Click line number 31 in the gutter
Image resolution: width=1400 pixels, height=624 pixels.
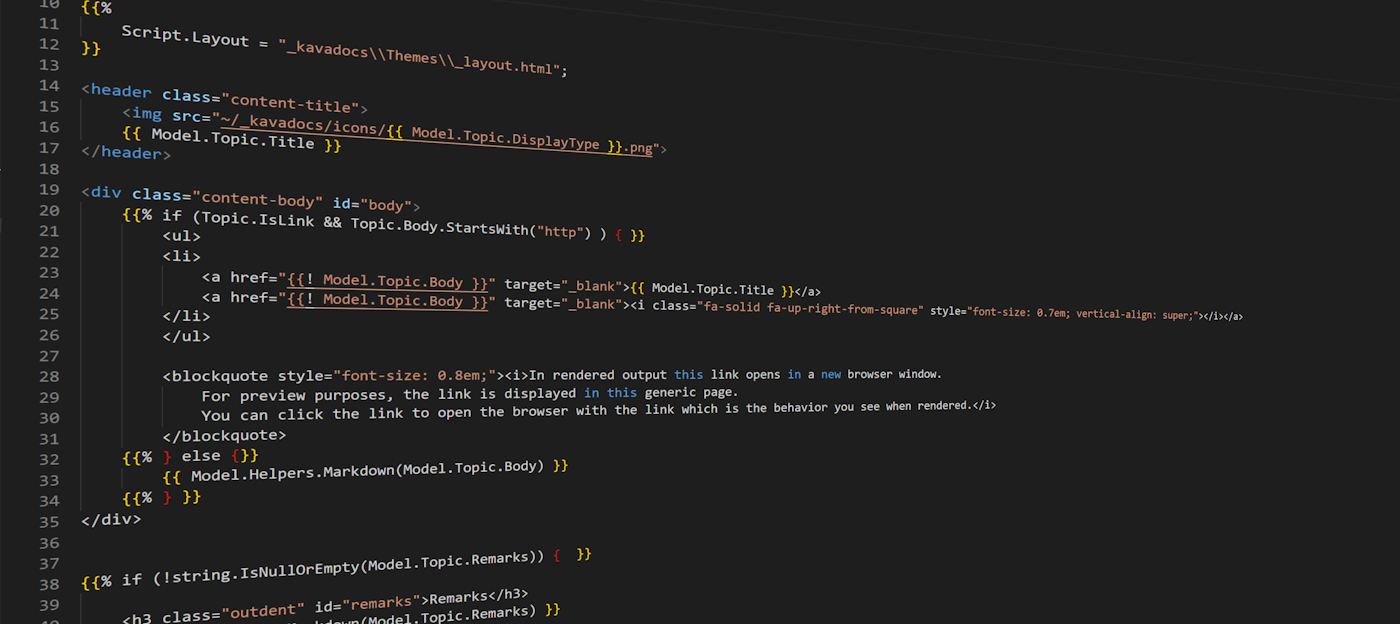(48, 439)
